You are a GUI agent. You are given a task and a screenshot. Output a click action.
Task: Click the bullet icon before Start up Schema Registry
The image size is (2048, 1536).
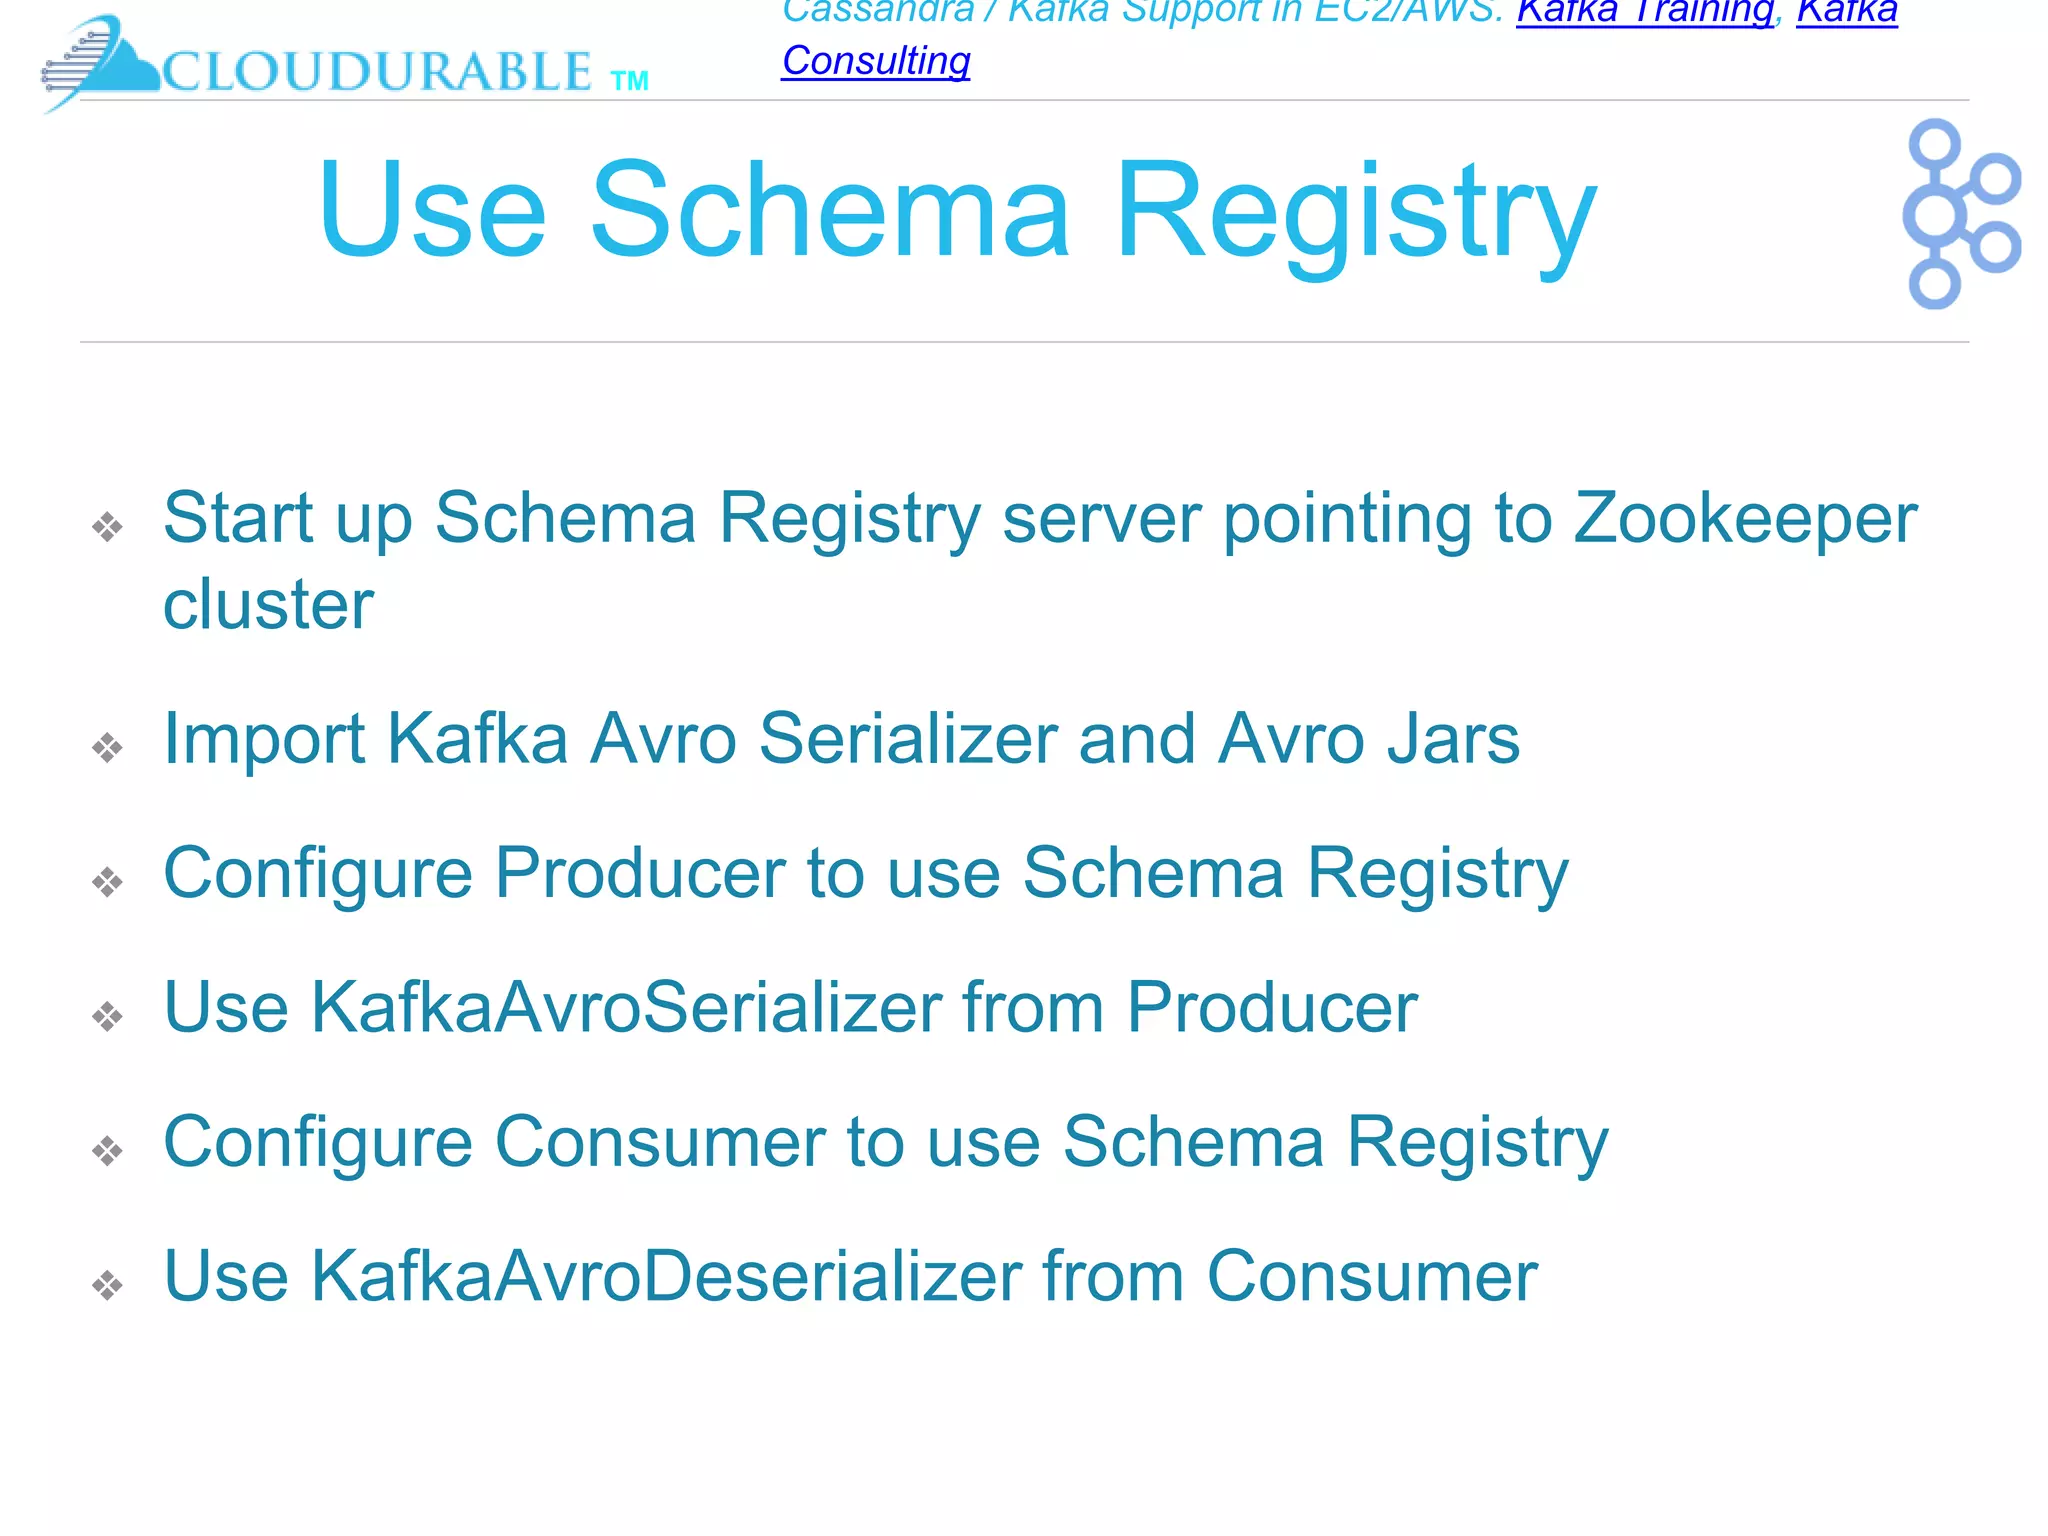(107, 526)
